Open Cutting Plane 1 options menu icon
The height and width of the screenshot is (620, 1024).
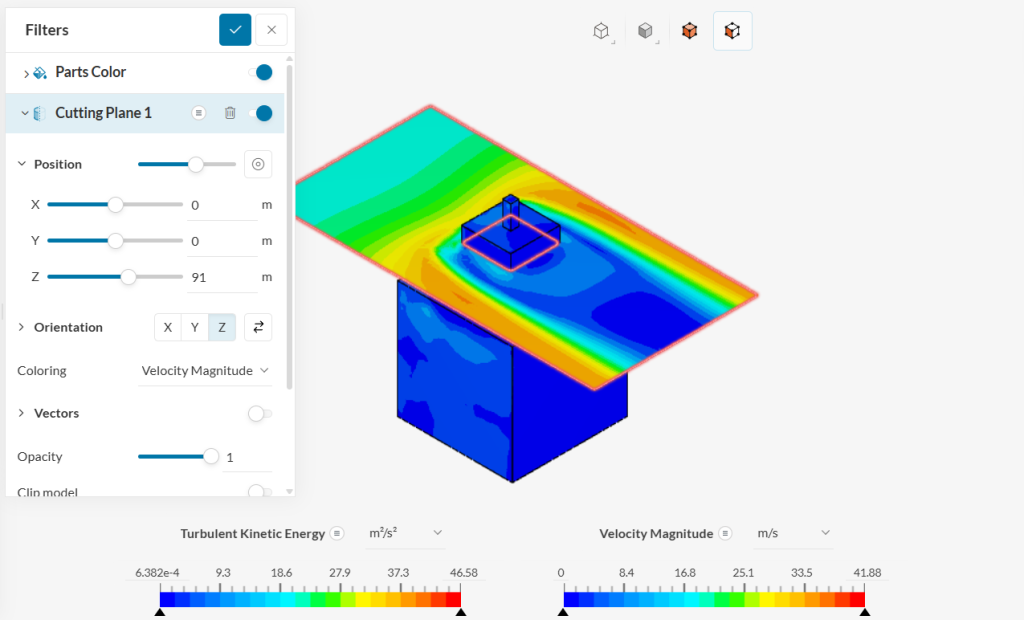(199, 113)
